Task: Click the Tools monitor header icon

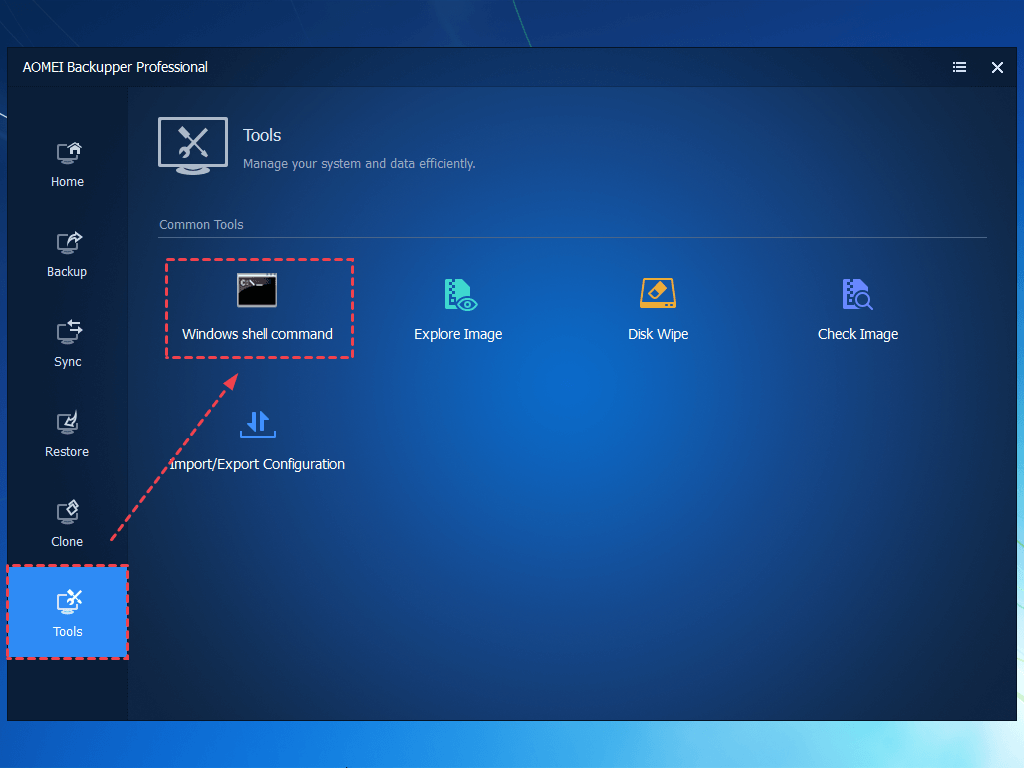Action: (x=193, y=146)
